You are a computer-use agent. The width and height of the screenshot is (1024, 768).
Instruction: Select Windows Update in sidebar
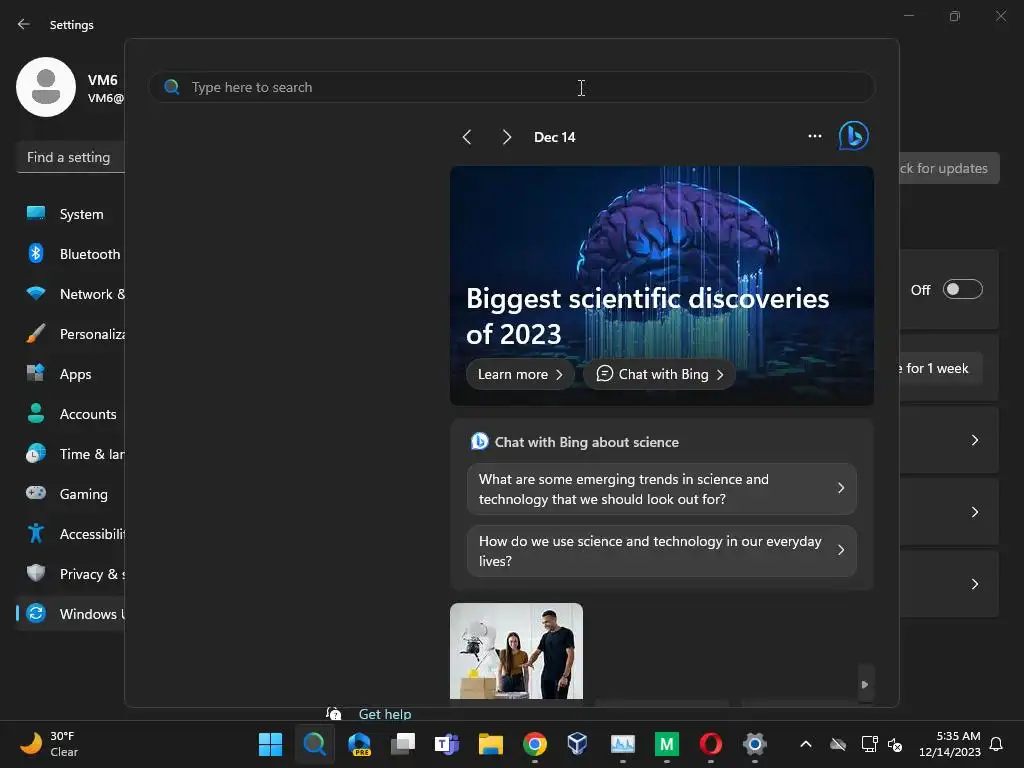71,614
